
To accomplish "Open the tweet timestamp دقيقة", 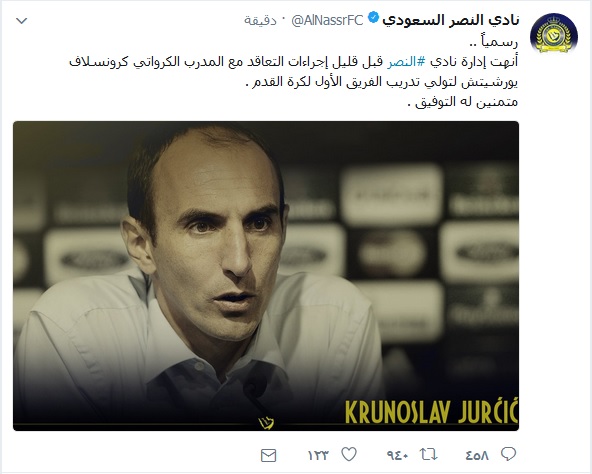I will point(261,20).
